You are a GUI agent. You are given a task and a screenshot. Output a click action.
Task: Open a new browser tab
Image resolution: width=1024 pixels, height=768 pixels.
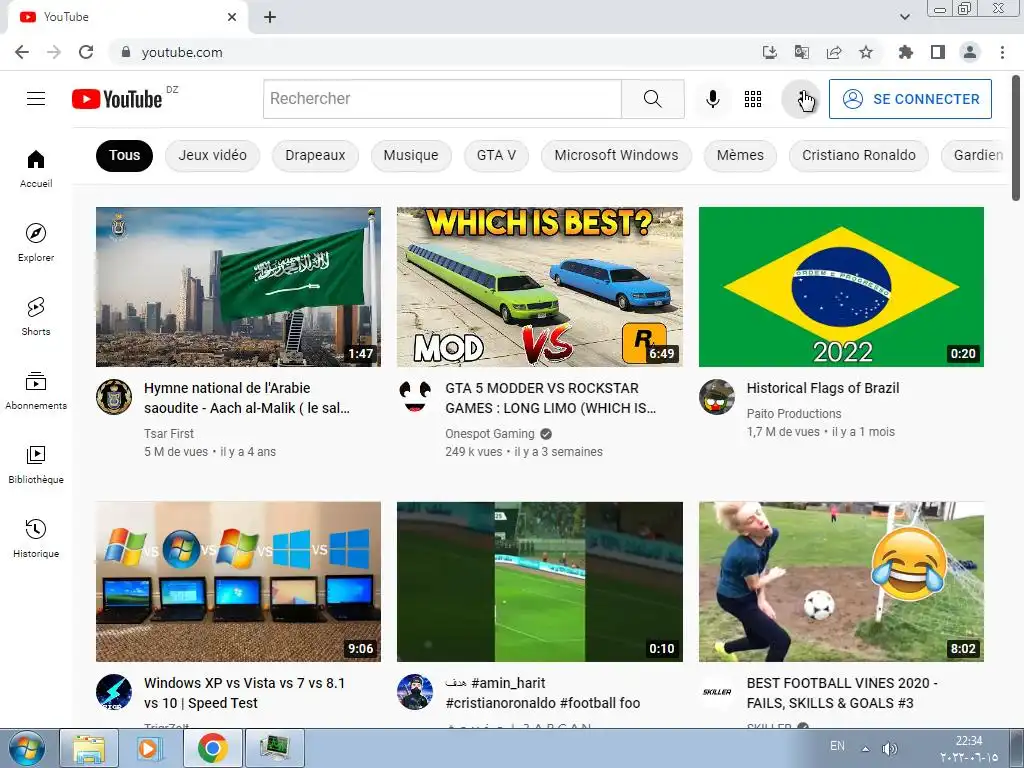270,17
